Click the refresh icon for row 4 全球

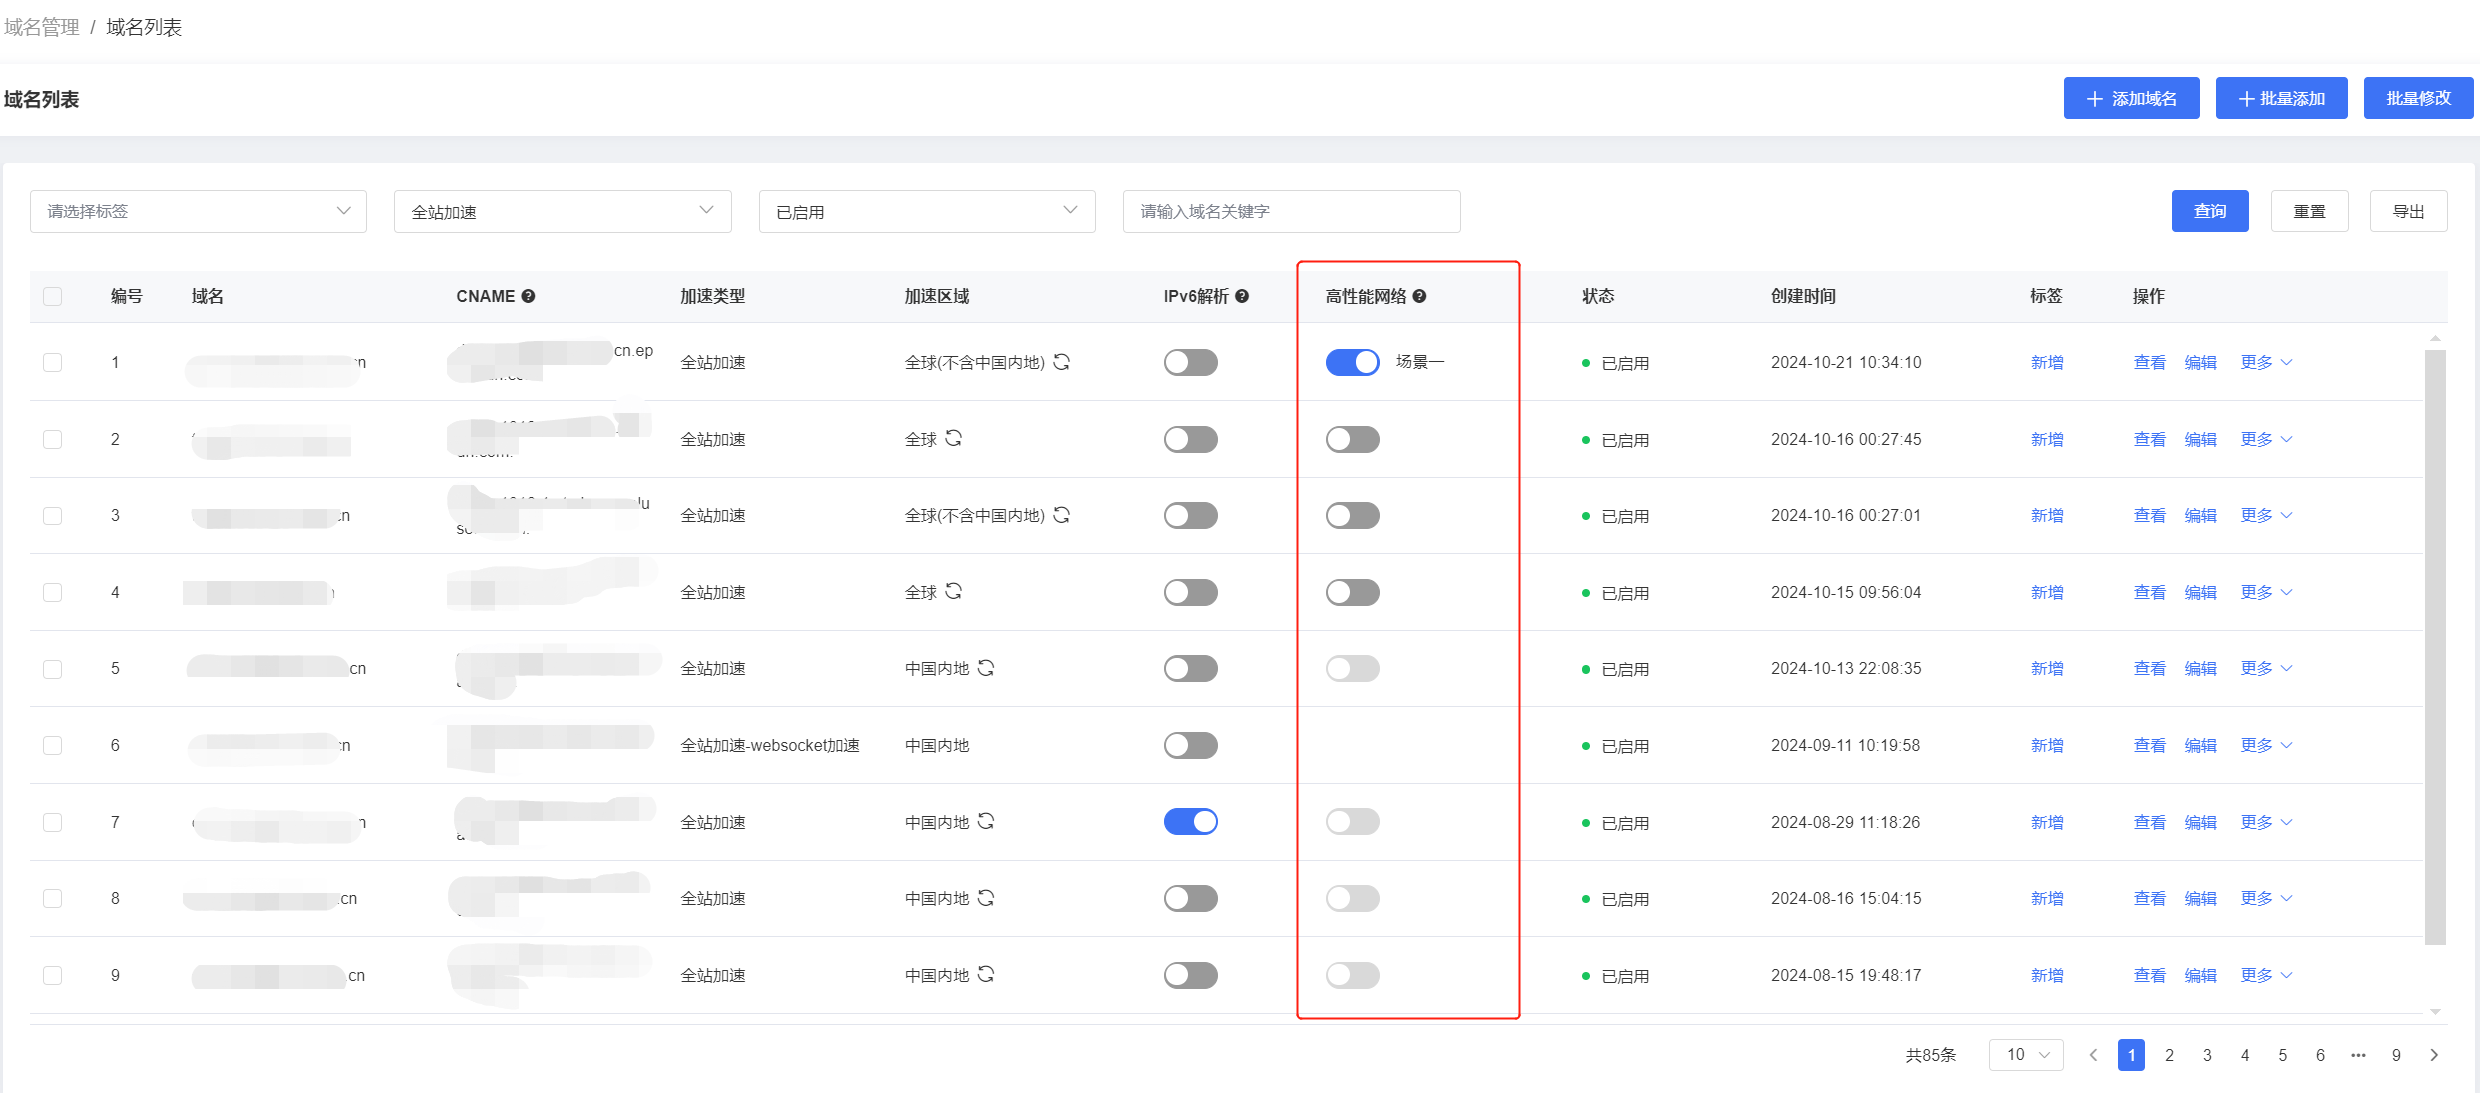pos(954,591)
